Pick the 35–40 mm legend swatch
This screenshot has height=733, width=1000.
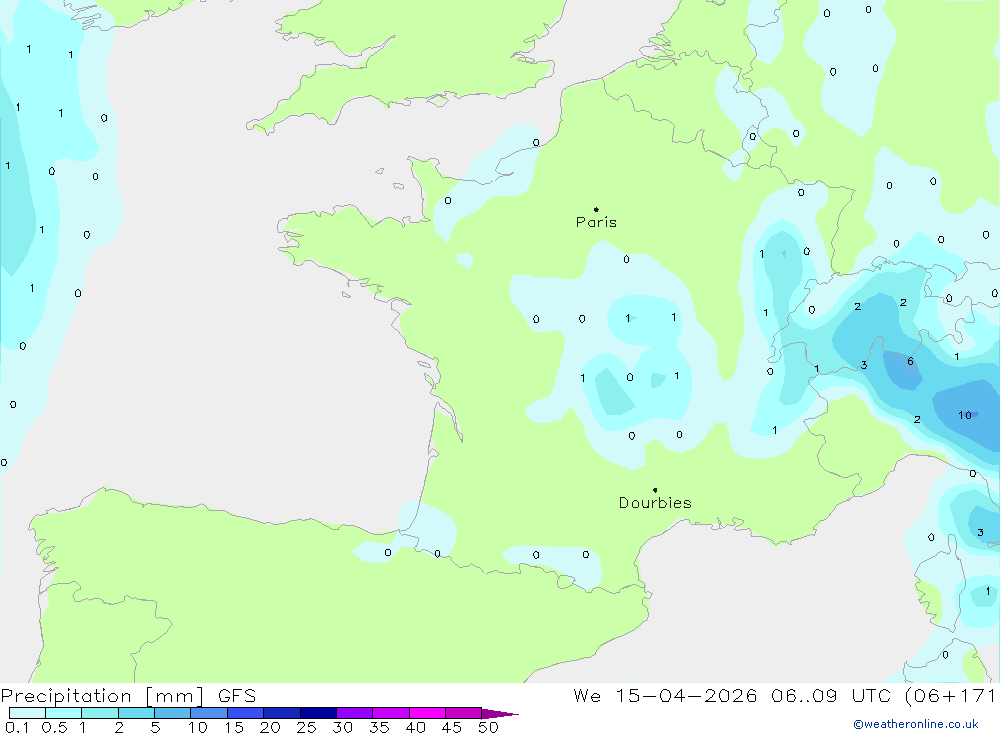click(x=391, y=713)
